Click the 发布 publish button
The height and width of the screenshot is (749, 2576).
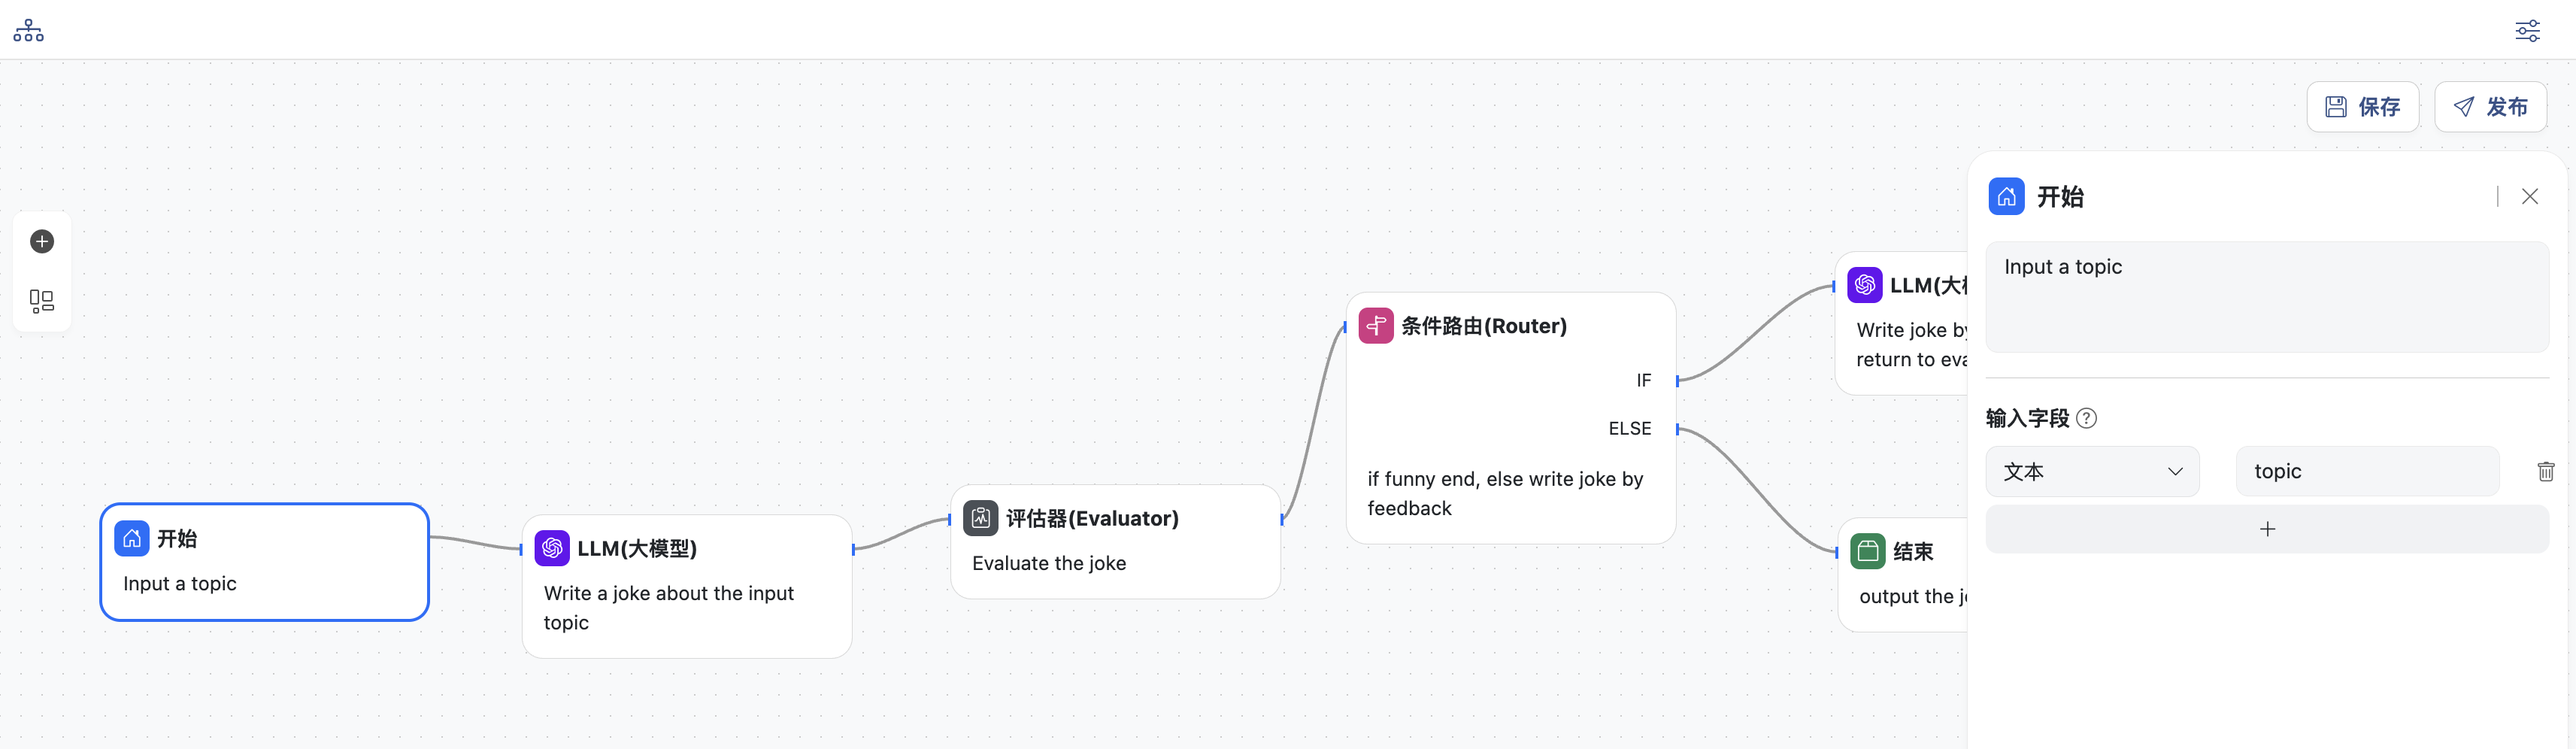2490,107
